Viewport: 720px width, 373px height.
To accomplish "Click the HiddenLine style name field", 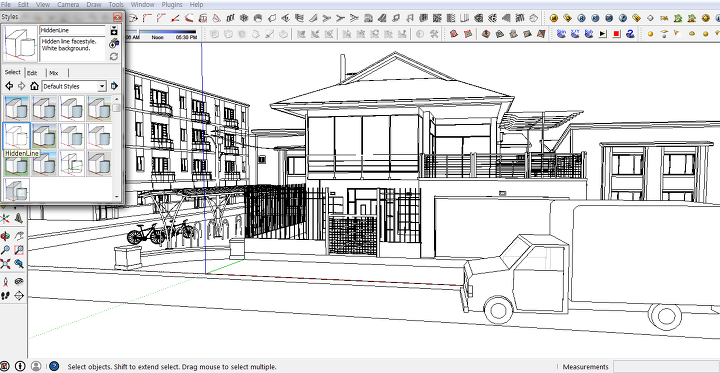I will [x=73, y=30].
